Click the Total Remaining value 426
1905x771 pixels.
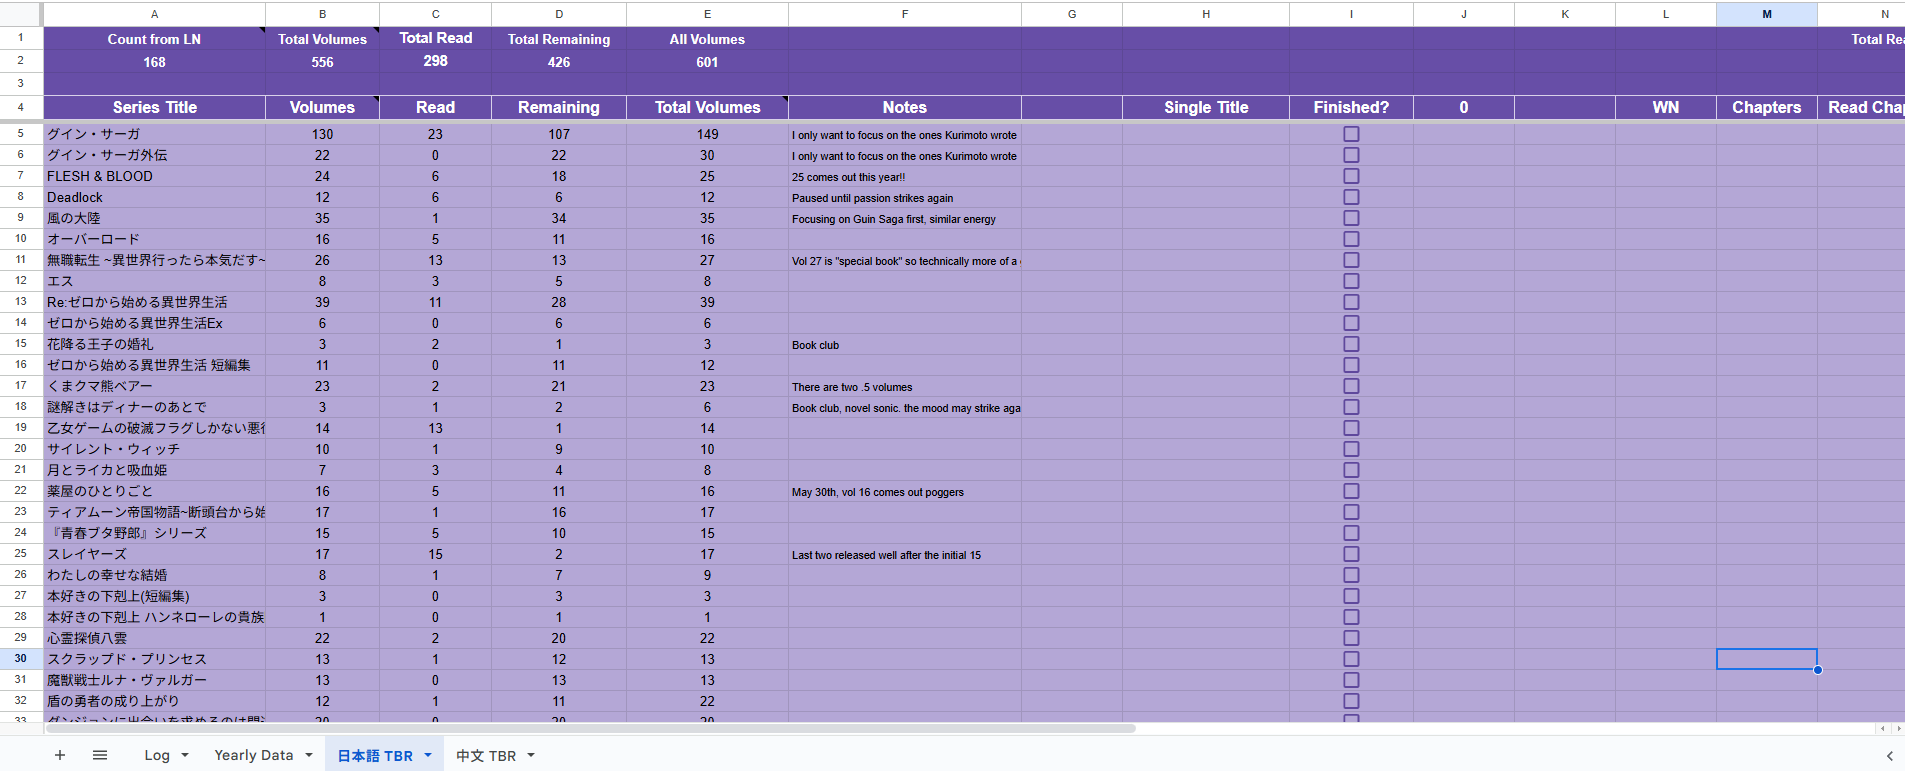(x=559, y=62)
